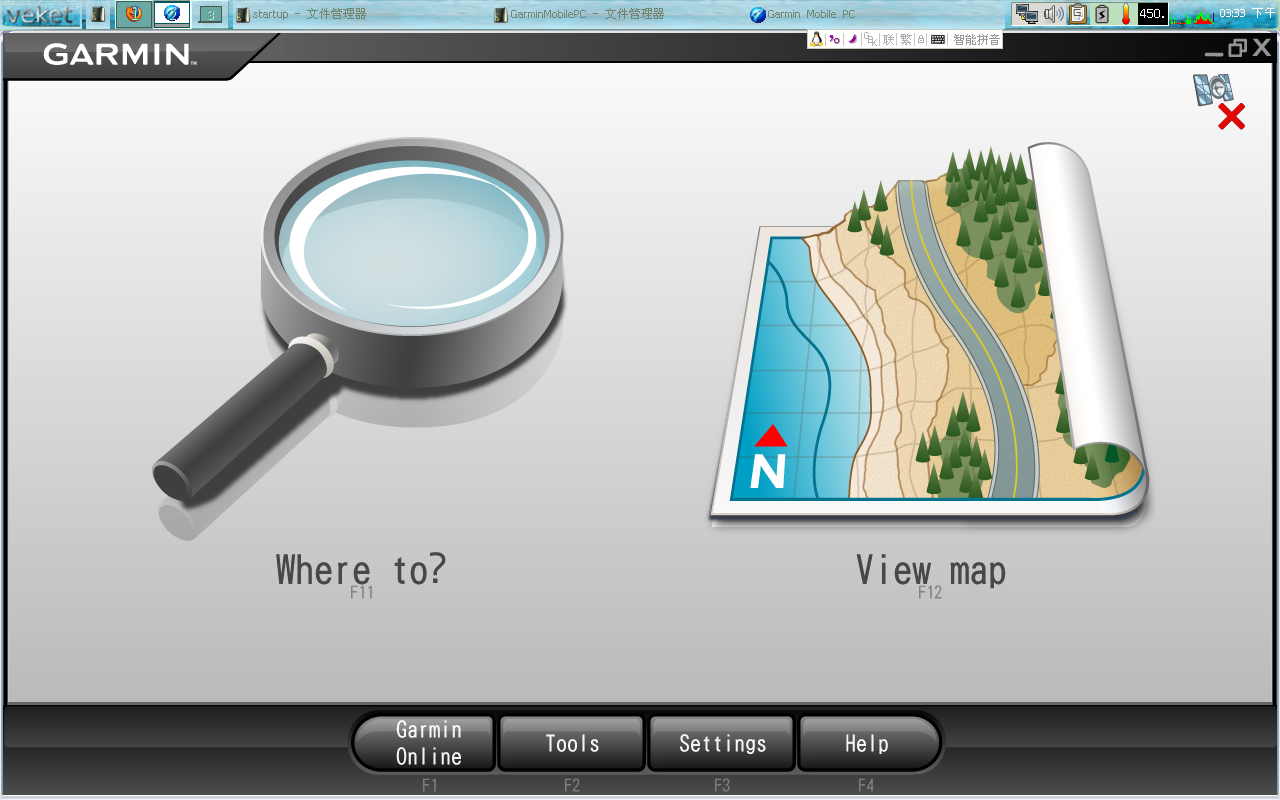The width and height of the screenshot is (1280, 800).
Task: Open the volume speaker tray icon
Action: click(1053, 14)
